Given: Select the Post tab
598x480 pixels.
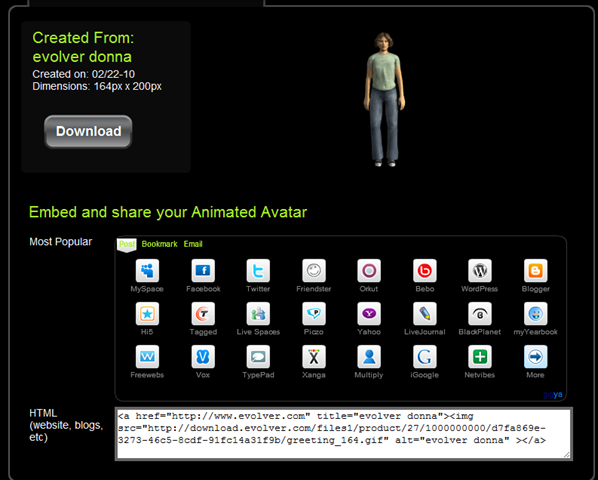Looking at the screenshot, I should point(127,244).
